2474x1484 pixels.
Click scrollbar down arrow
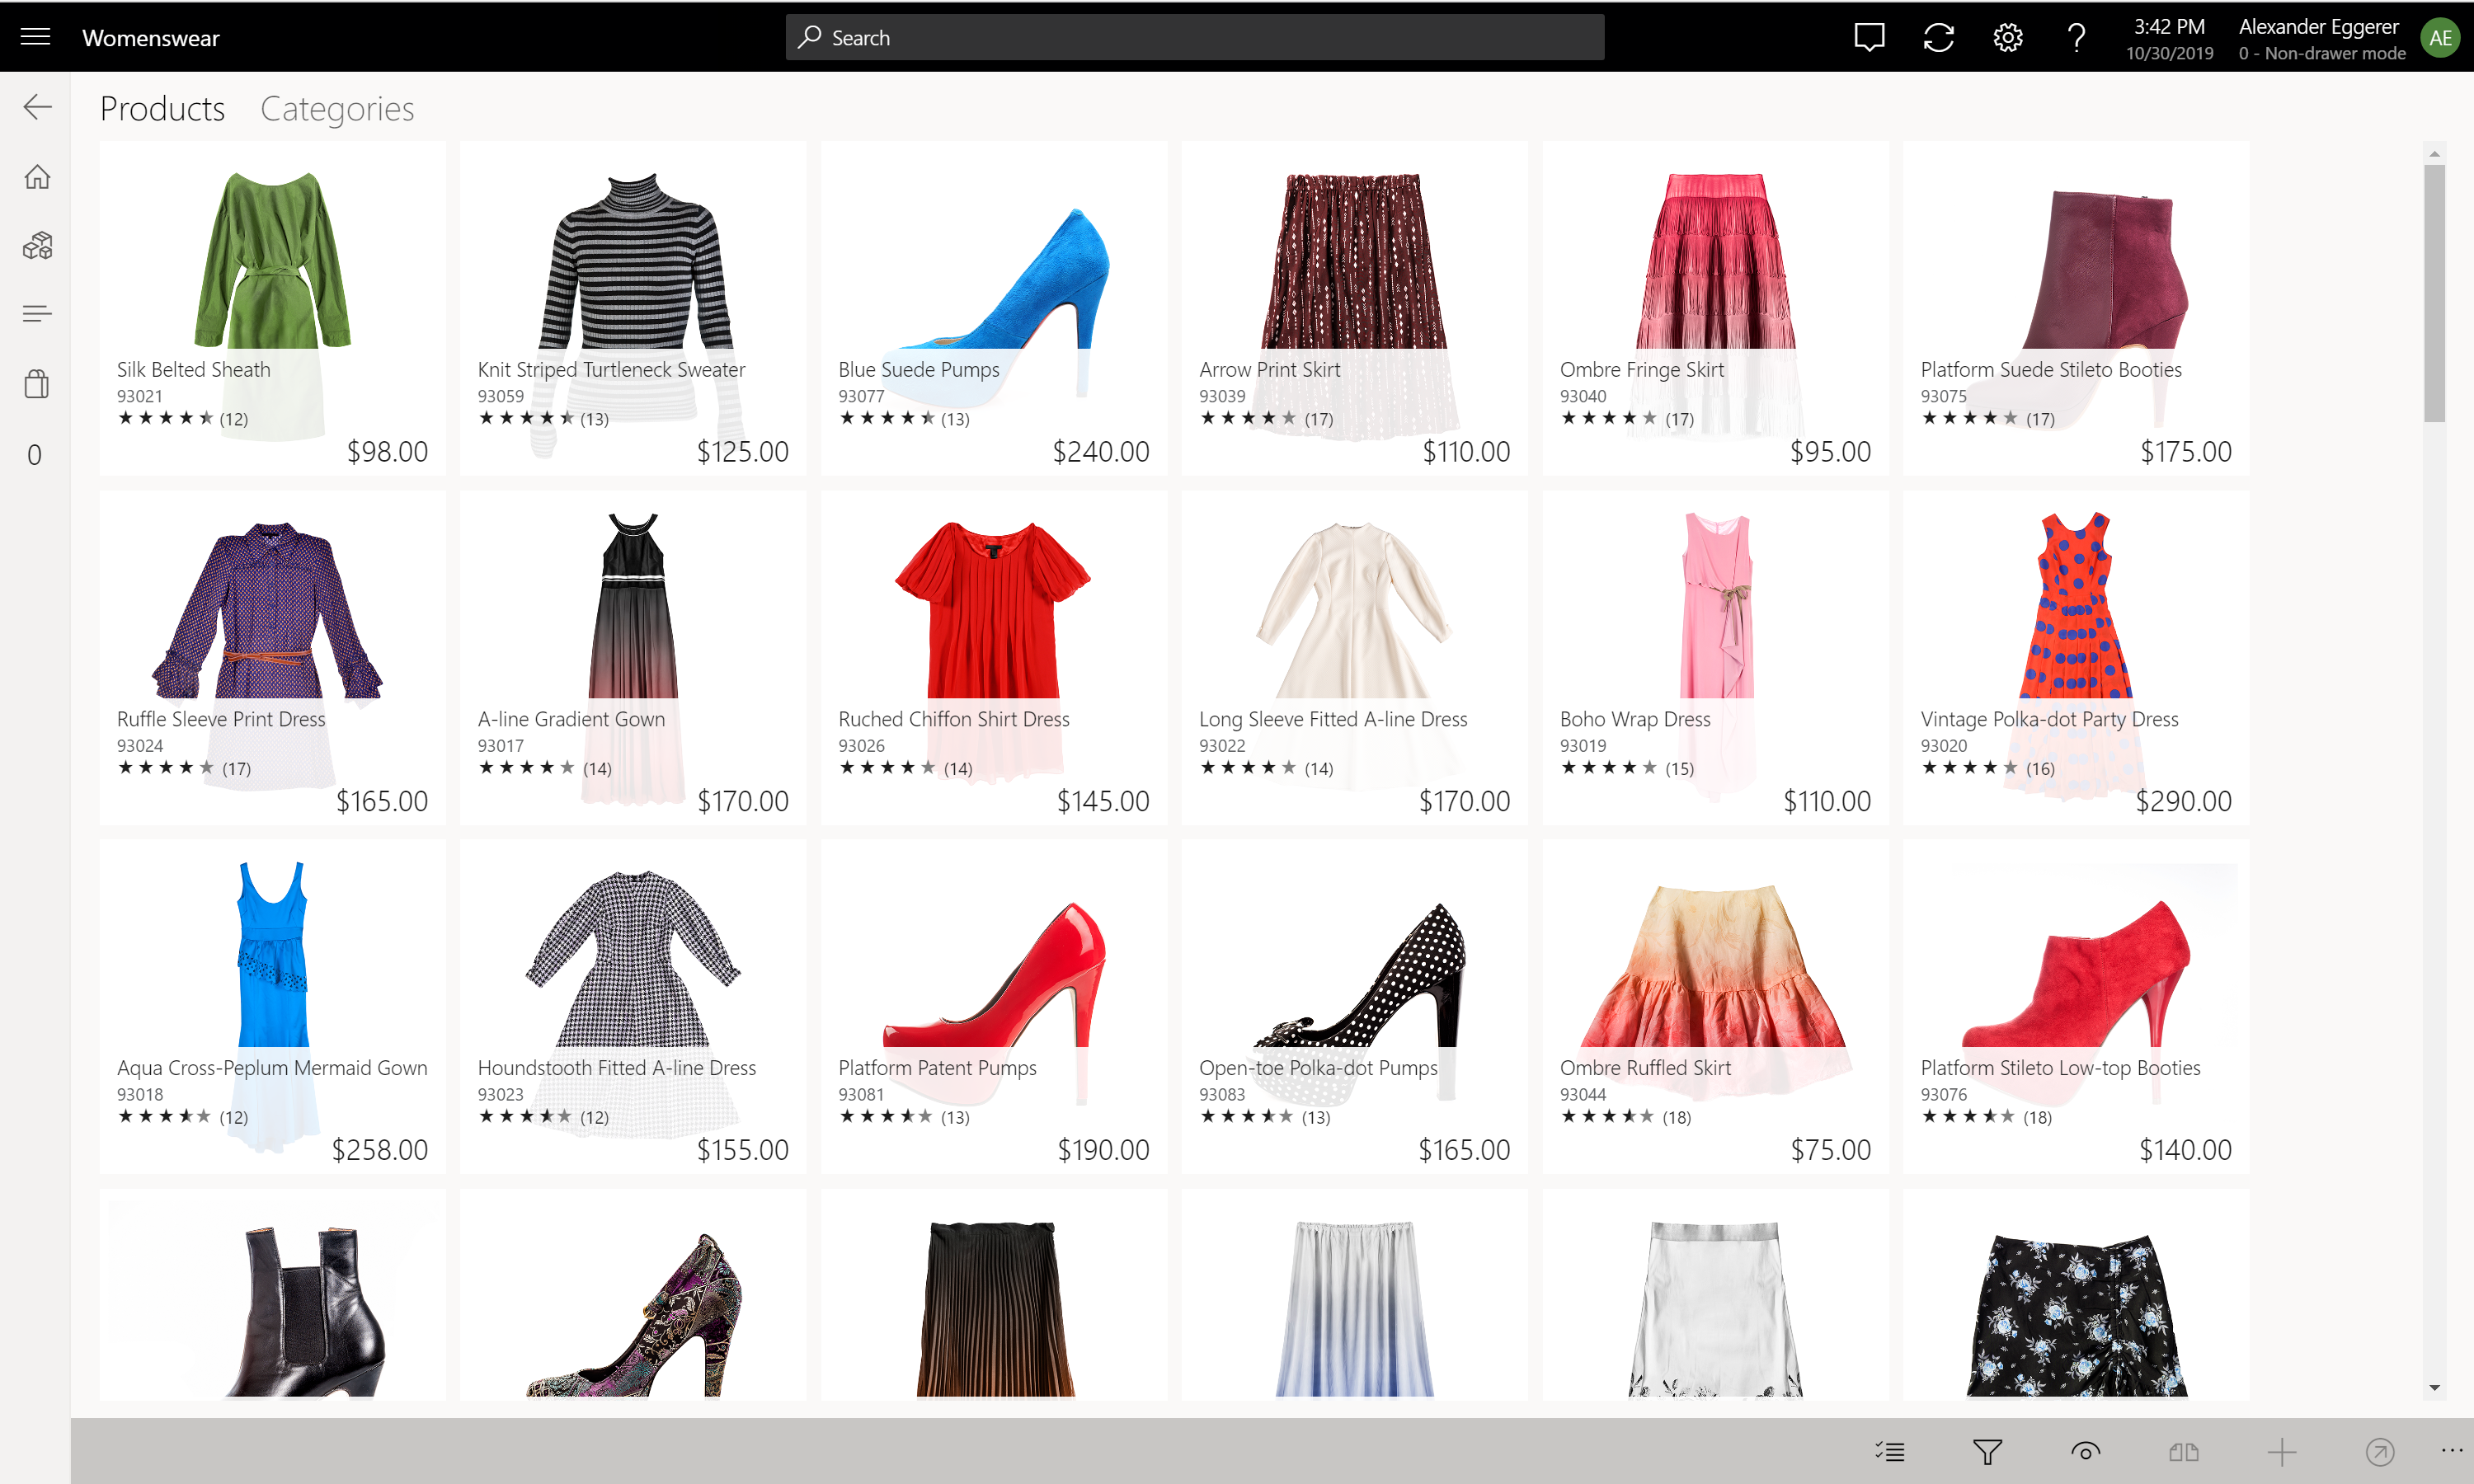click(x=2434, y=1387)
